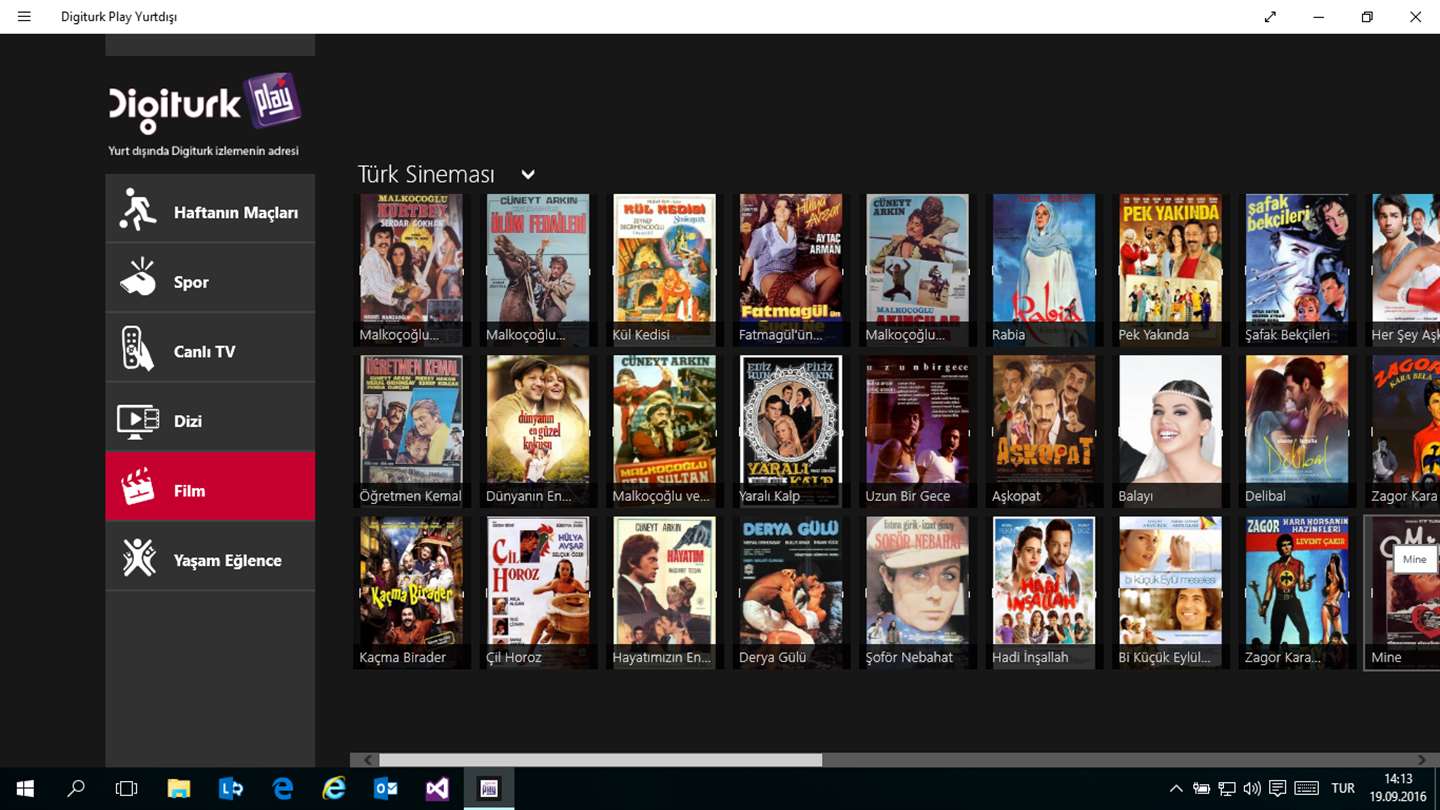Click the left arrow of the horizontal scrollbar
The height and width of the screenshot is (810, 1440).
click(x=368, y=760)
